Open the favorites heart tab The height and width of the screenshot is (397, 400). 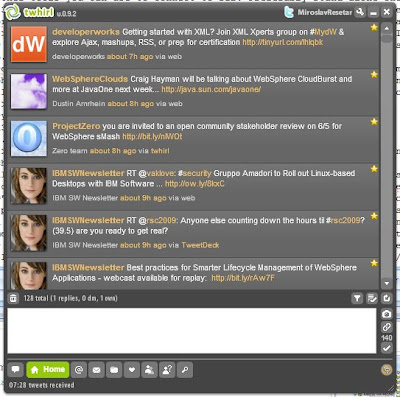(x=132, y=370)
